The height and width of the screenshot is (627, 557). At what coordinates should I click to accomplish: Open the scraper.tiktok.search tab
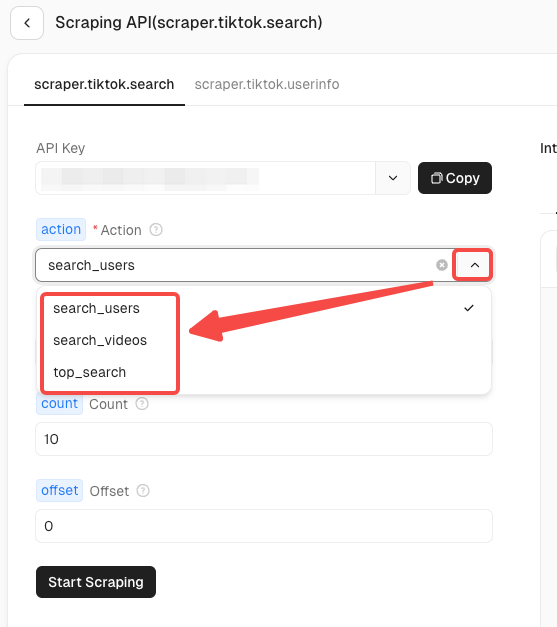tap(104, 84)
